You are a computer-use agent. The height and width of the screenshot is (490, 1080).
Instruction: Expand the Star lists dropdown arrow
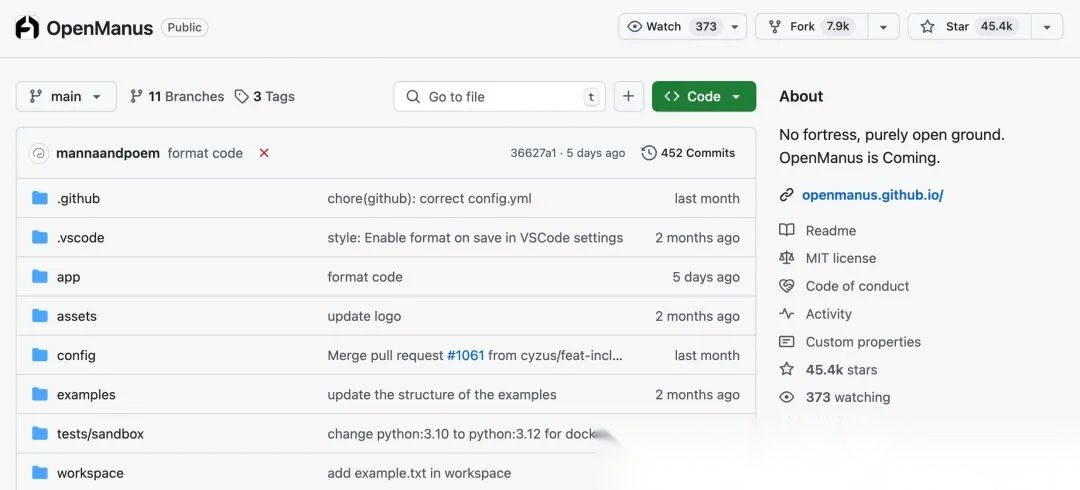(1047, 27)
